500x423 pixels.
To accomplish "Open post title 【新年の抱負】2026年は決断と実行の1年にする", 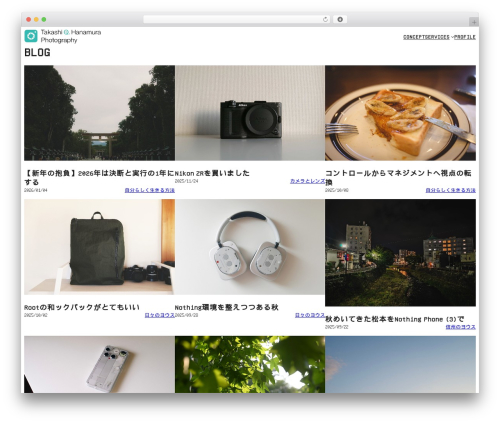I will [99, 178].
